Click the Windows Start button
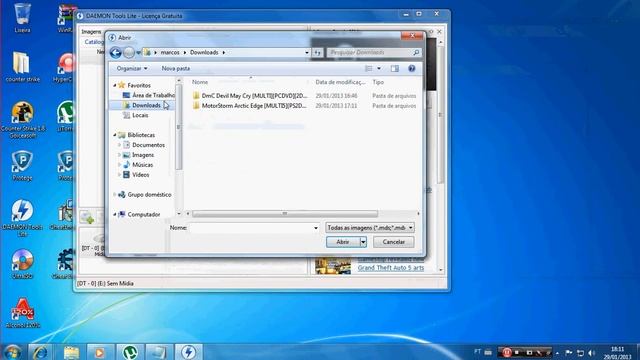The height and width of the screenshot is (360, 640). (x=12, y=352)
